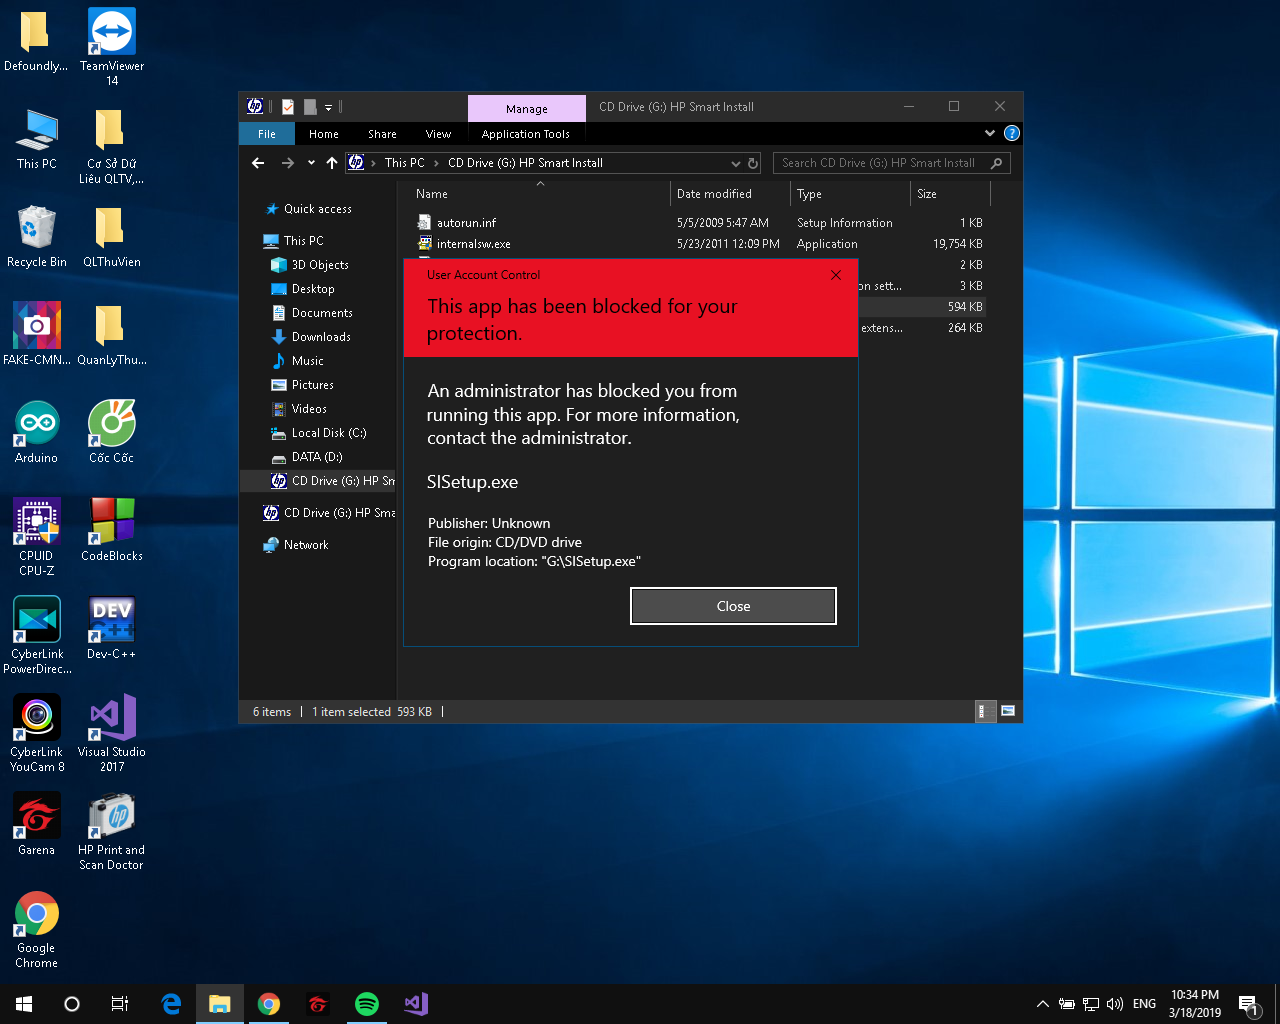Open the recent locations dropdown beside Forward
The width and height of the screenshot is (1280, 1024).
311,163
